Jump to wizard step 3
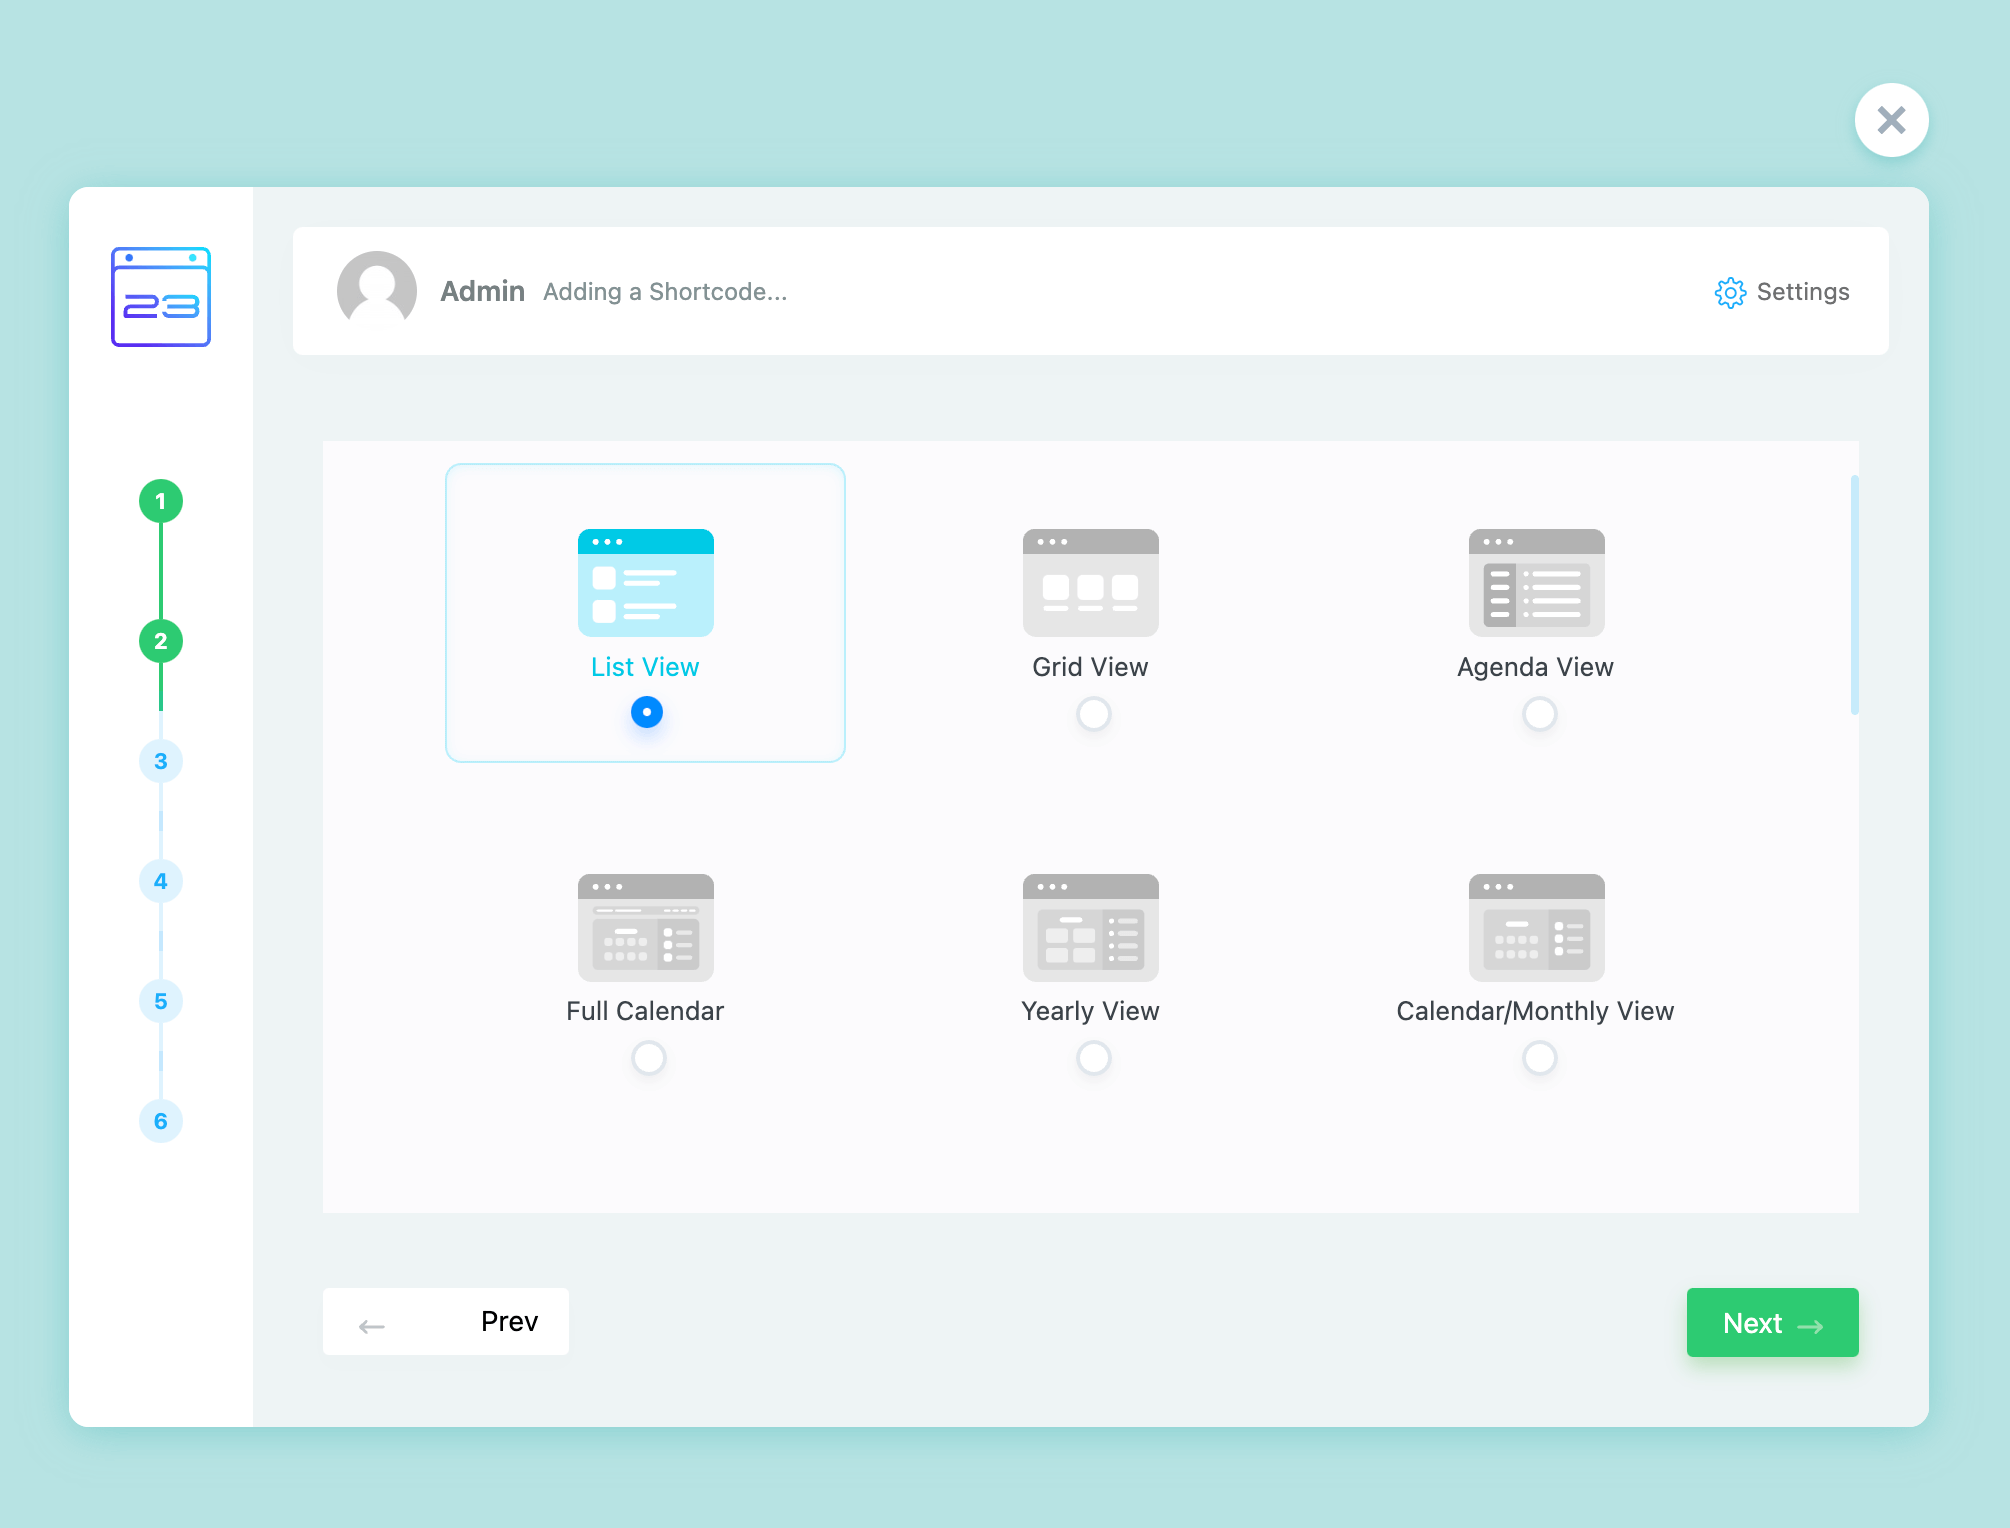 161,761
